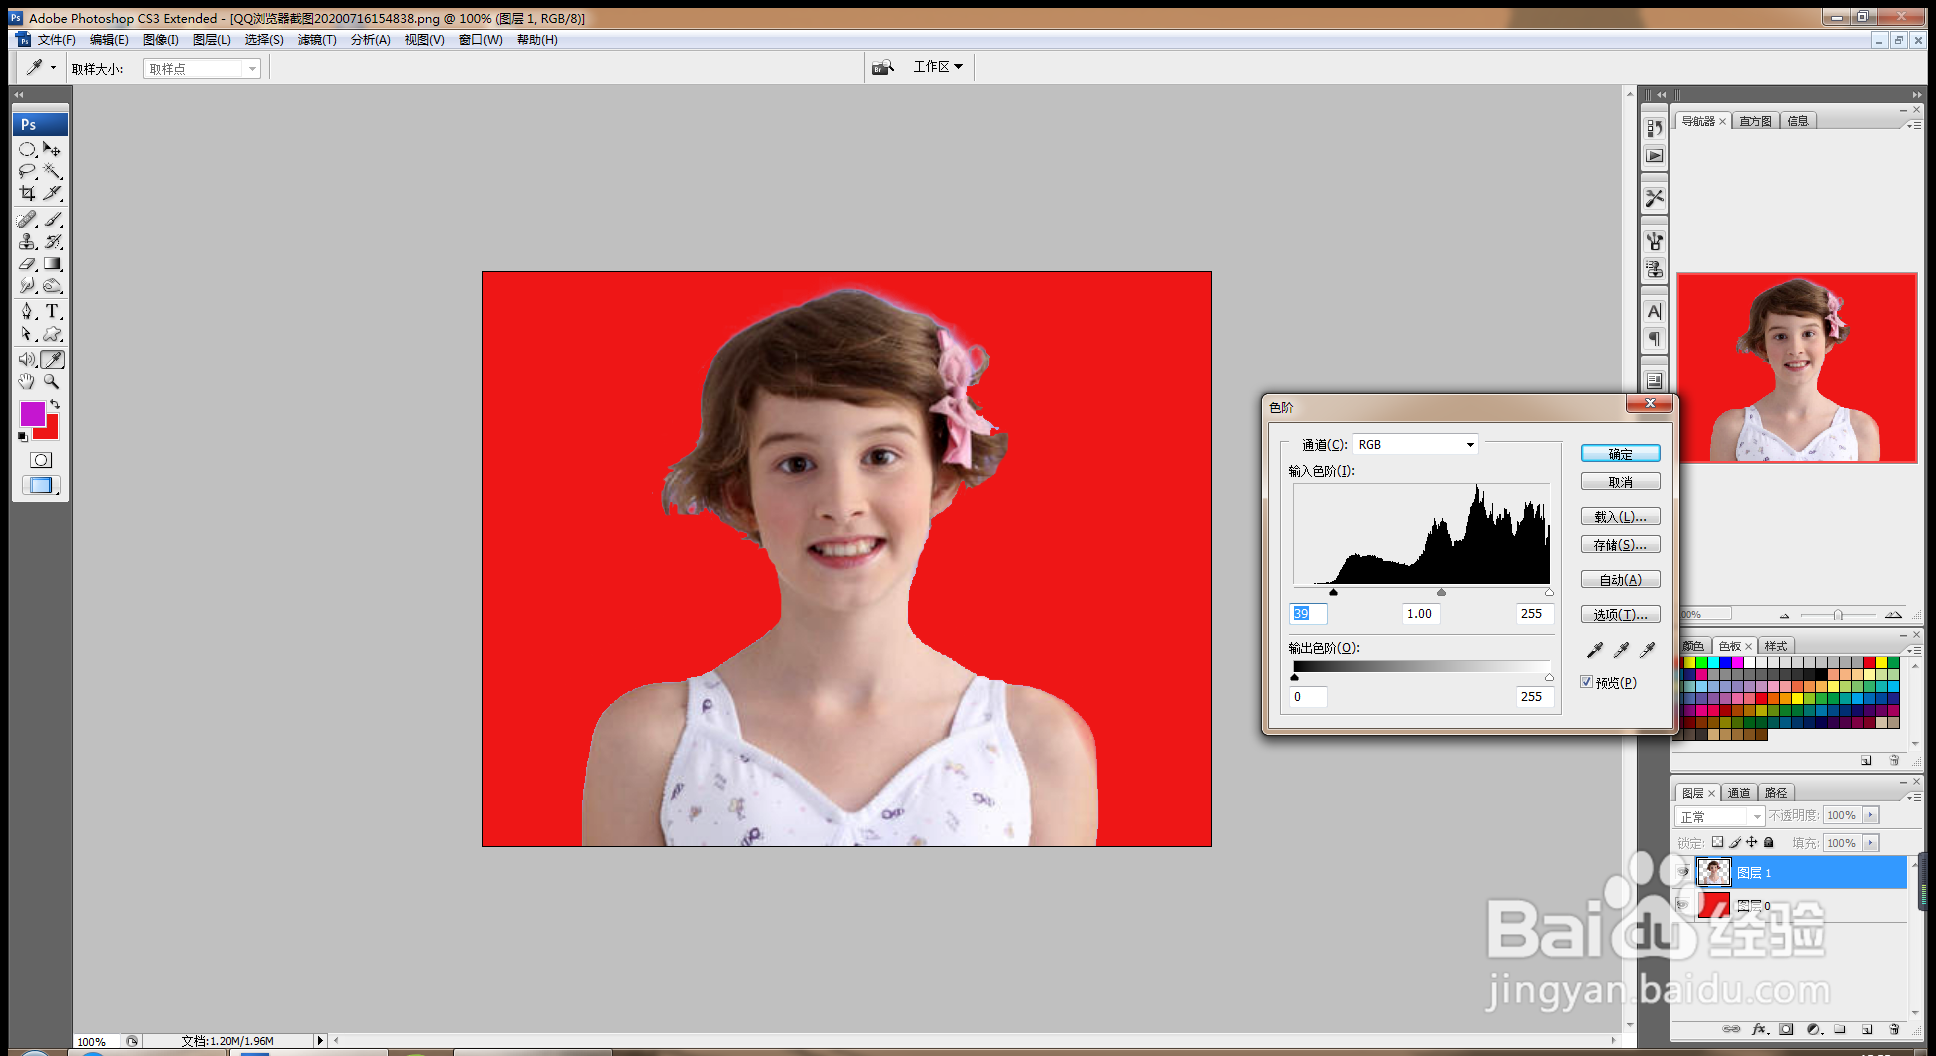1936x1056 pixels.
Task: Open the 文件(F) menu
Action: (56, 40)
